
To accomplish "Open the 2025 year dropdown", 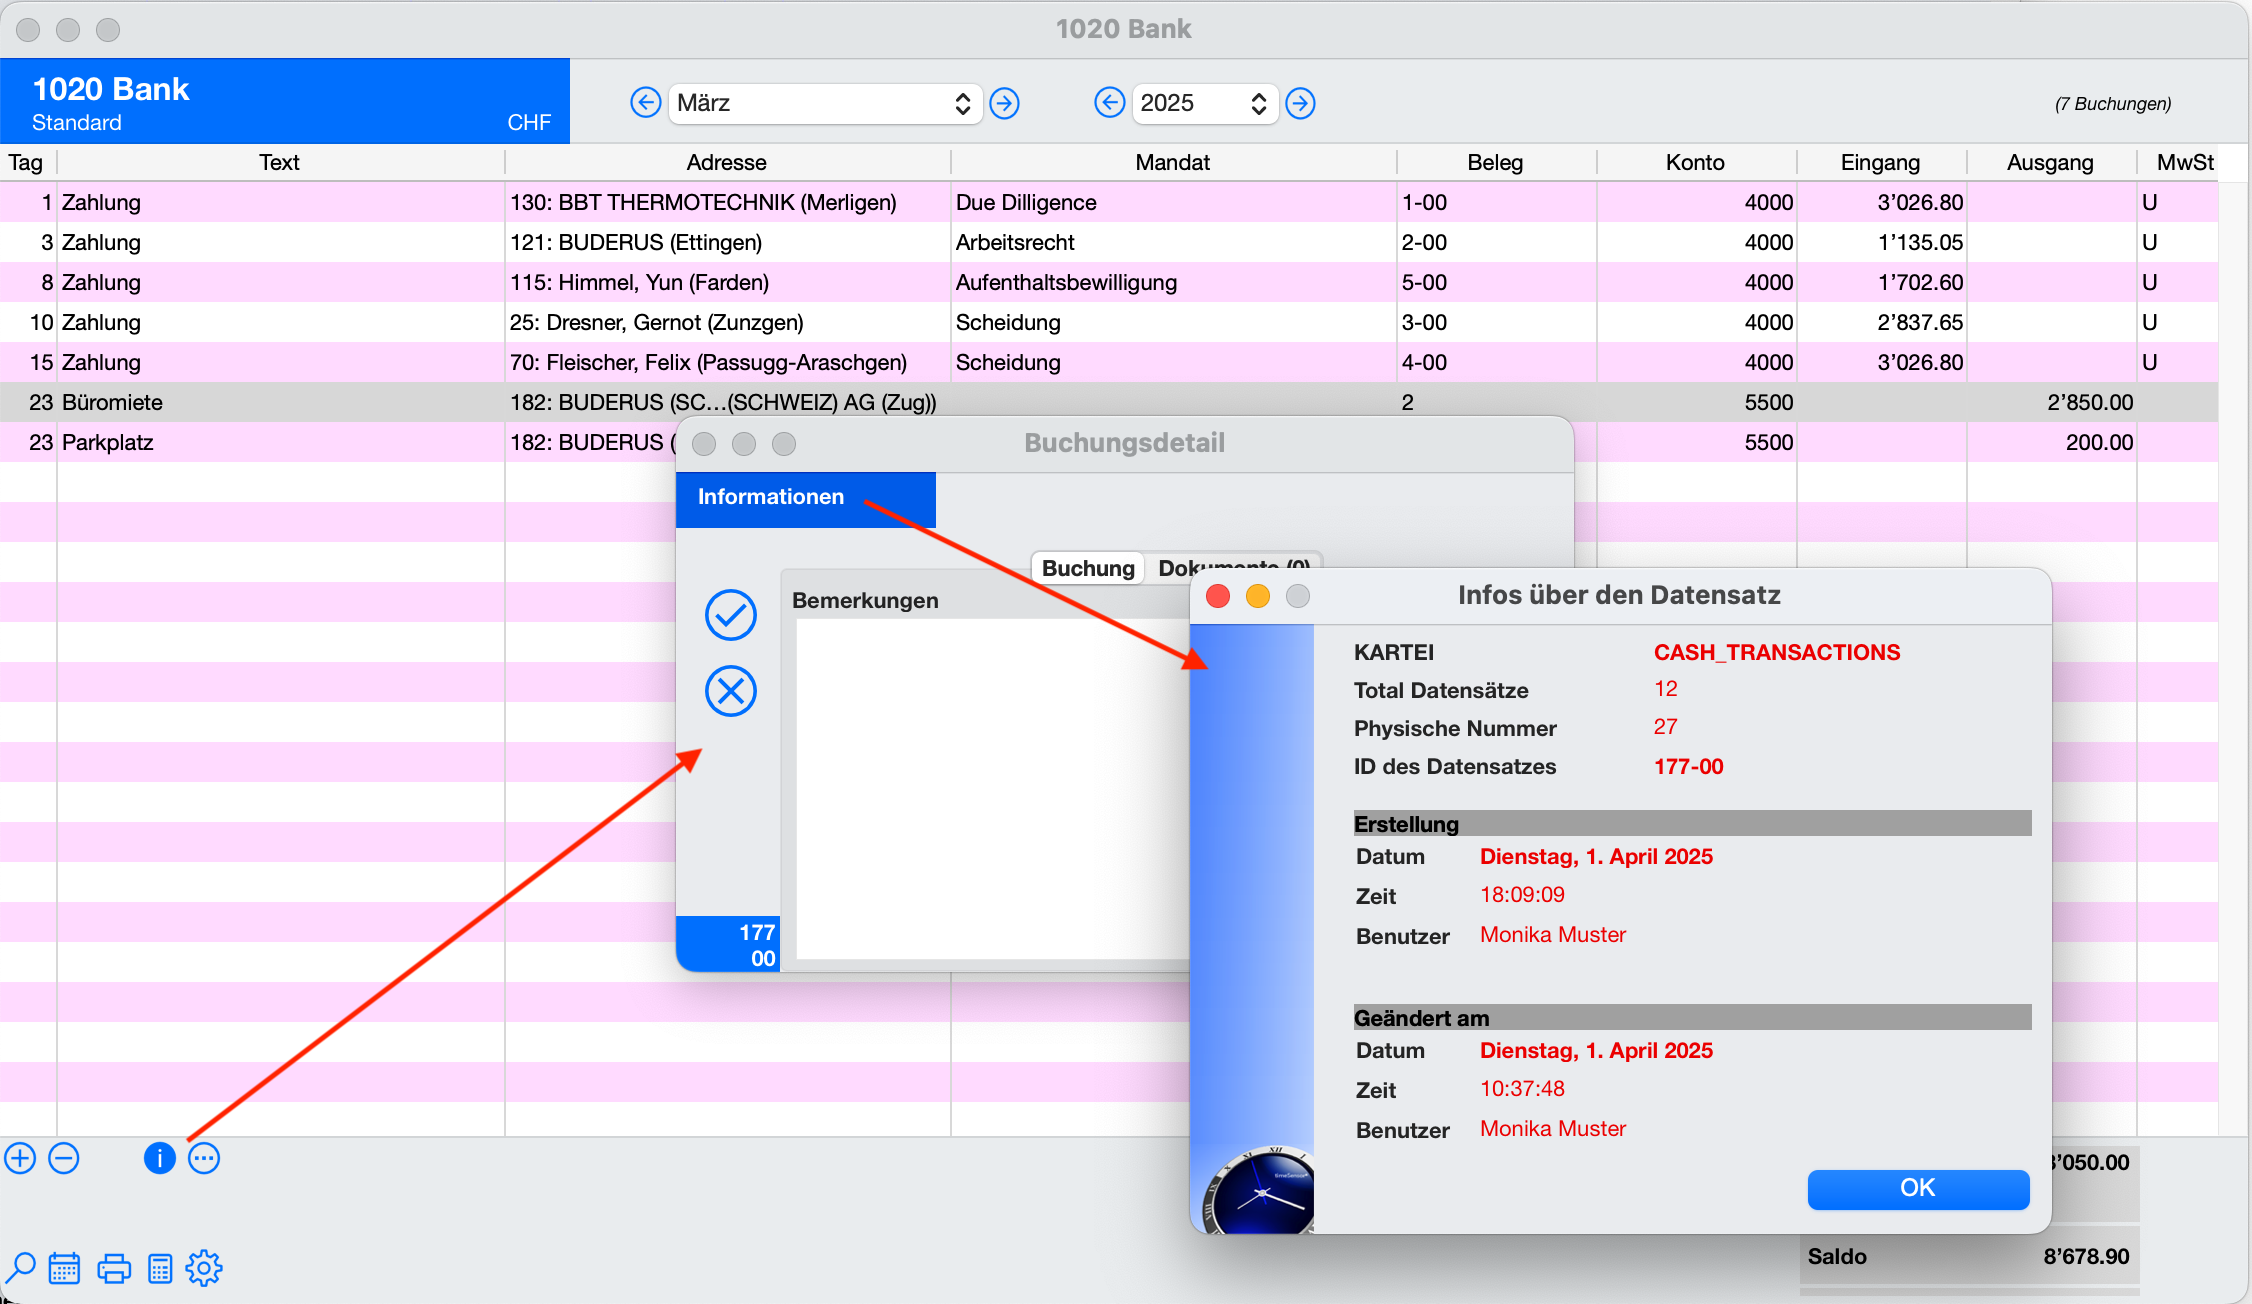I will 1204,103.
